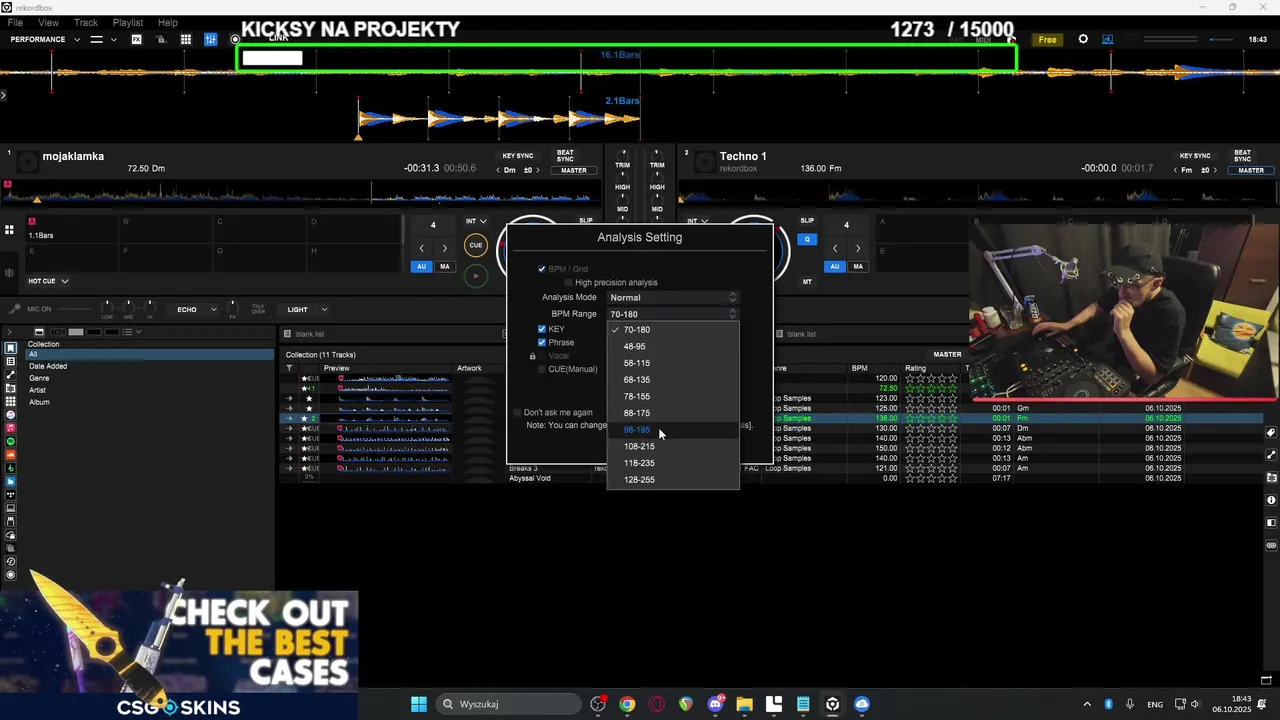
Task: Open the Track menu
Action: [86, 22]
